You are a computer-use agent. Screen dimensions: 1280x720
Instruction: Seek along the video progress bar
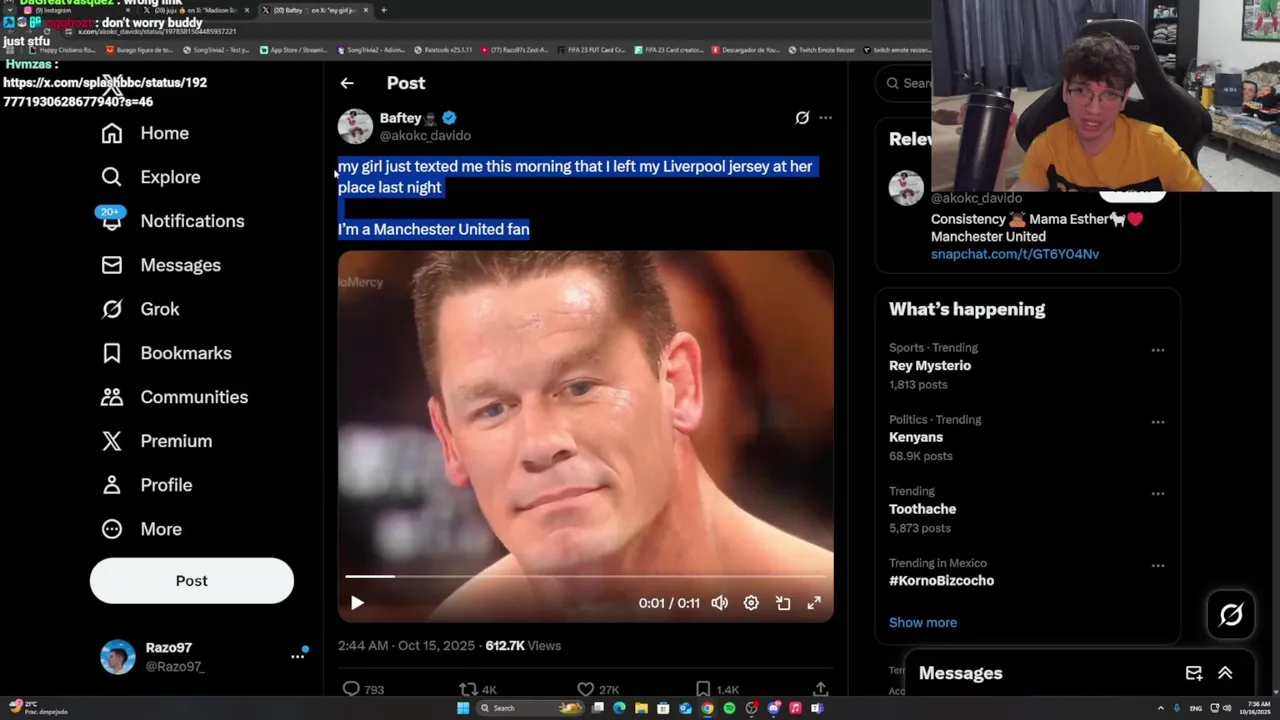(x=585, y=576)
